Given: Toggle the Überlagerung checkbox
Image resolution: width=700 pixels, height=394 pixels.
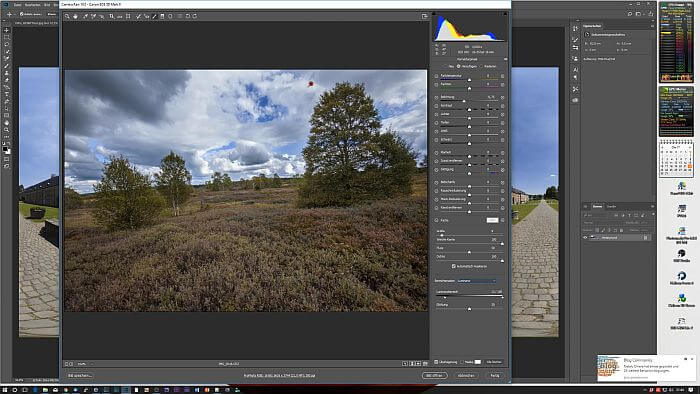Looking at the screenshot, I should pyautogui.click(x=436, y=362).
